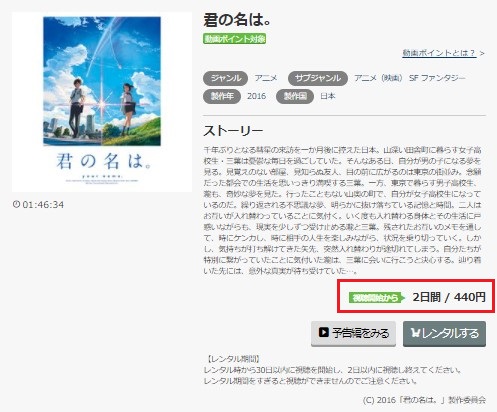The width and height of the screenshot is (497, 412).
Task: Click the 01:46:34 duration text
Action: (x=43, y=204)
